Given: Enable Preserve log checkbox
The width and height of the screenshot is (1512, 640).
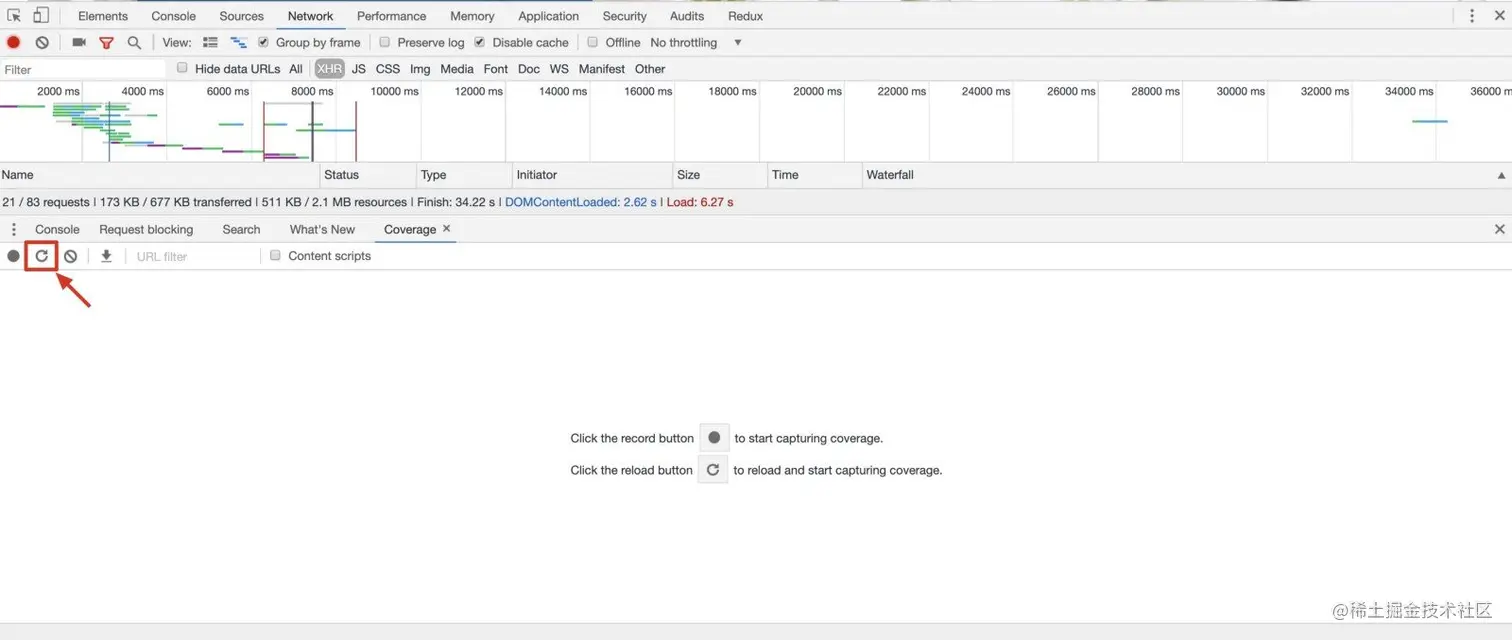Looking at the screenshot, I should pos(385,42).
